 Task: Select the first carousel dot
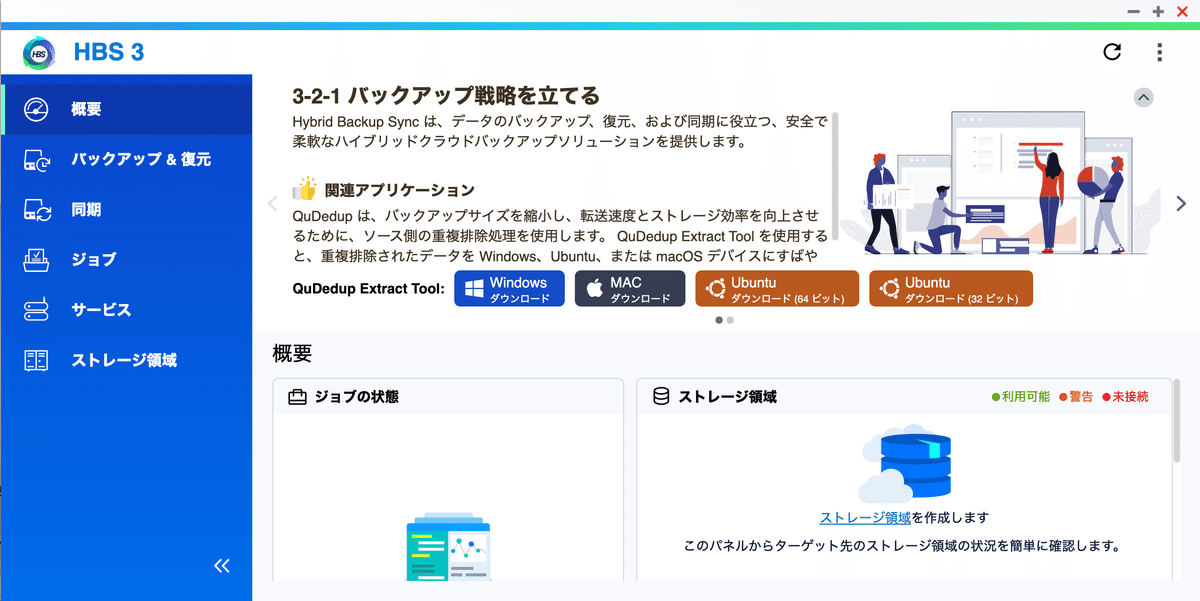(719, 320)
